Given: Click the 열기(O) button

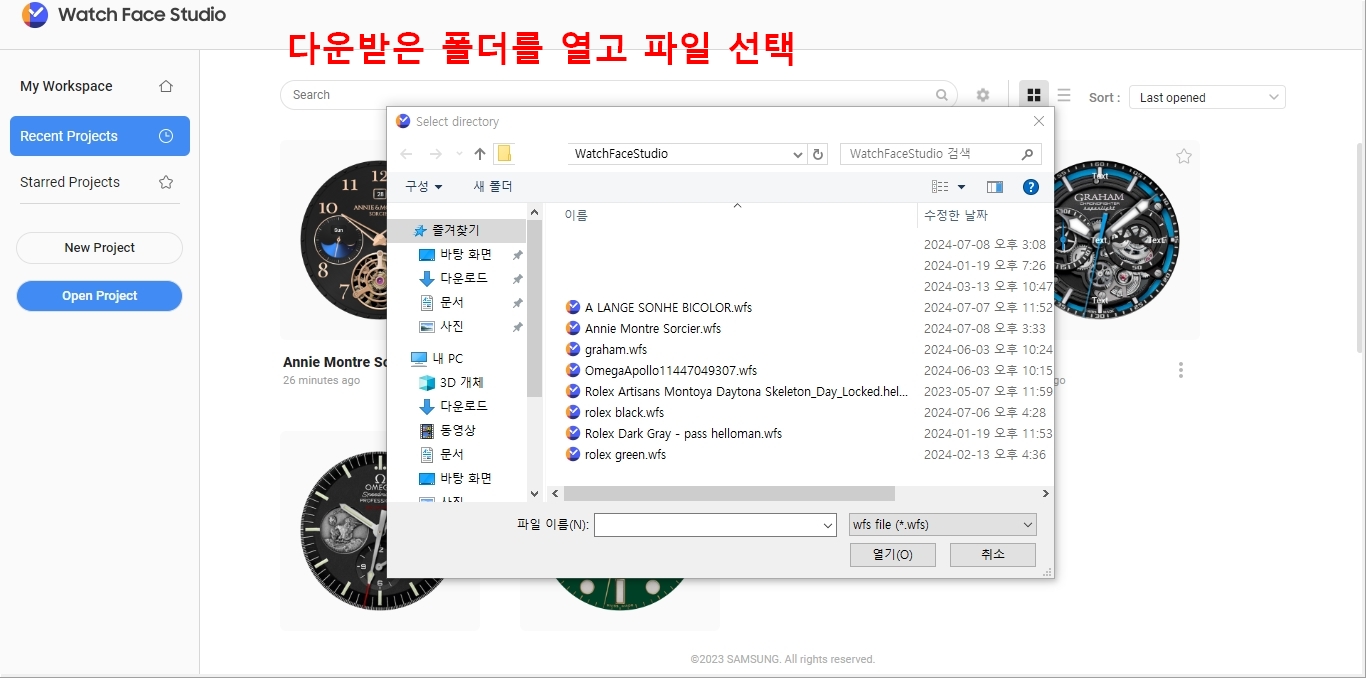Looking at the screenshot, I should (892, 555).
